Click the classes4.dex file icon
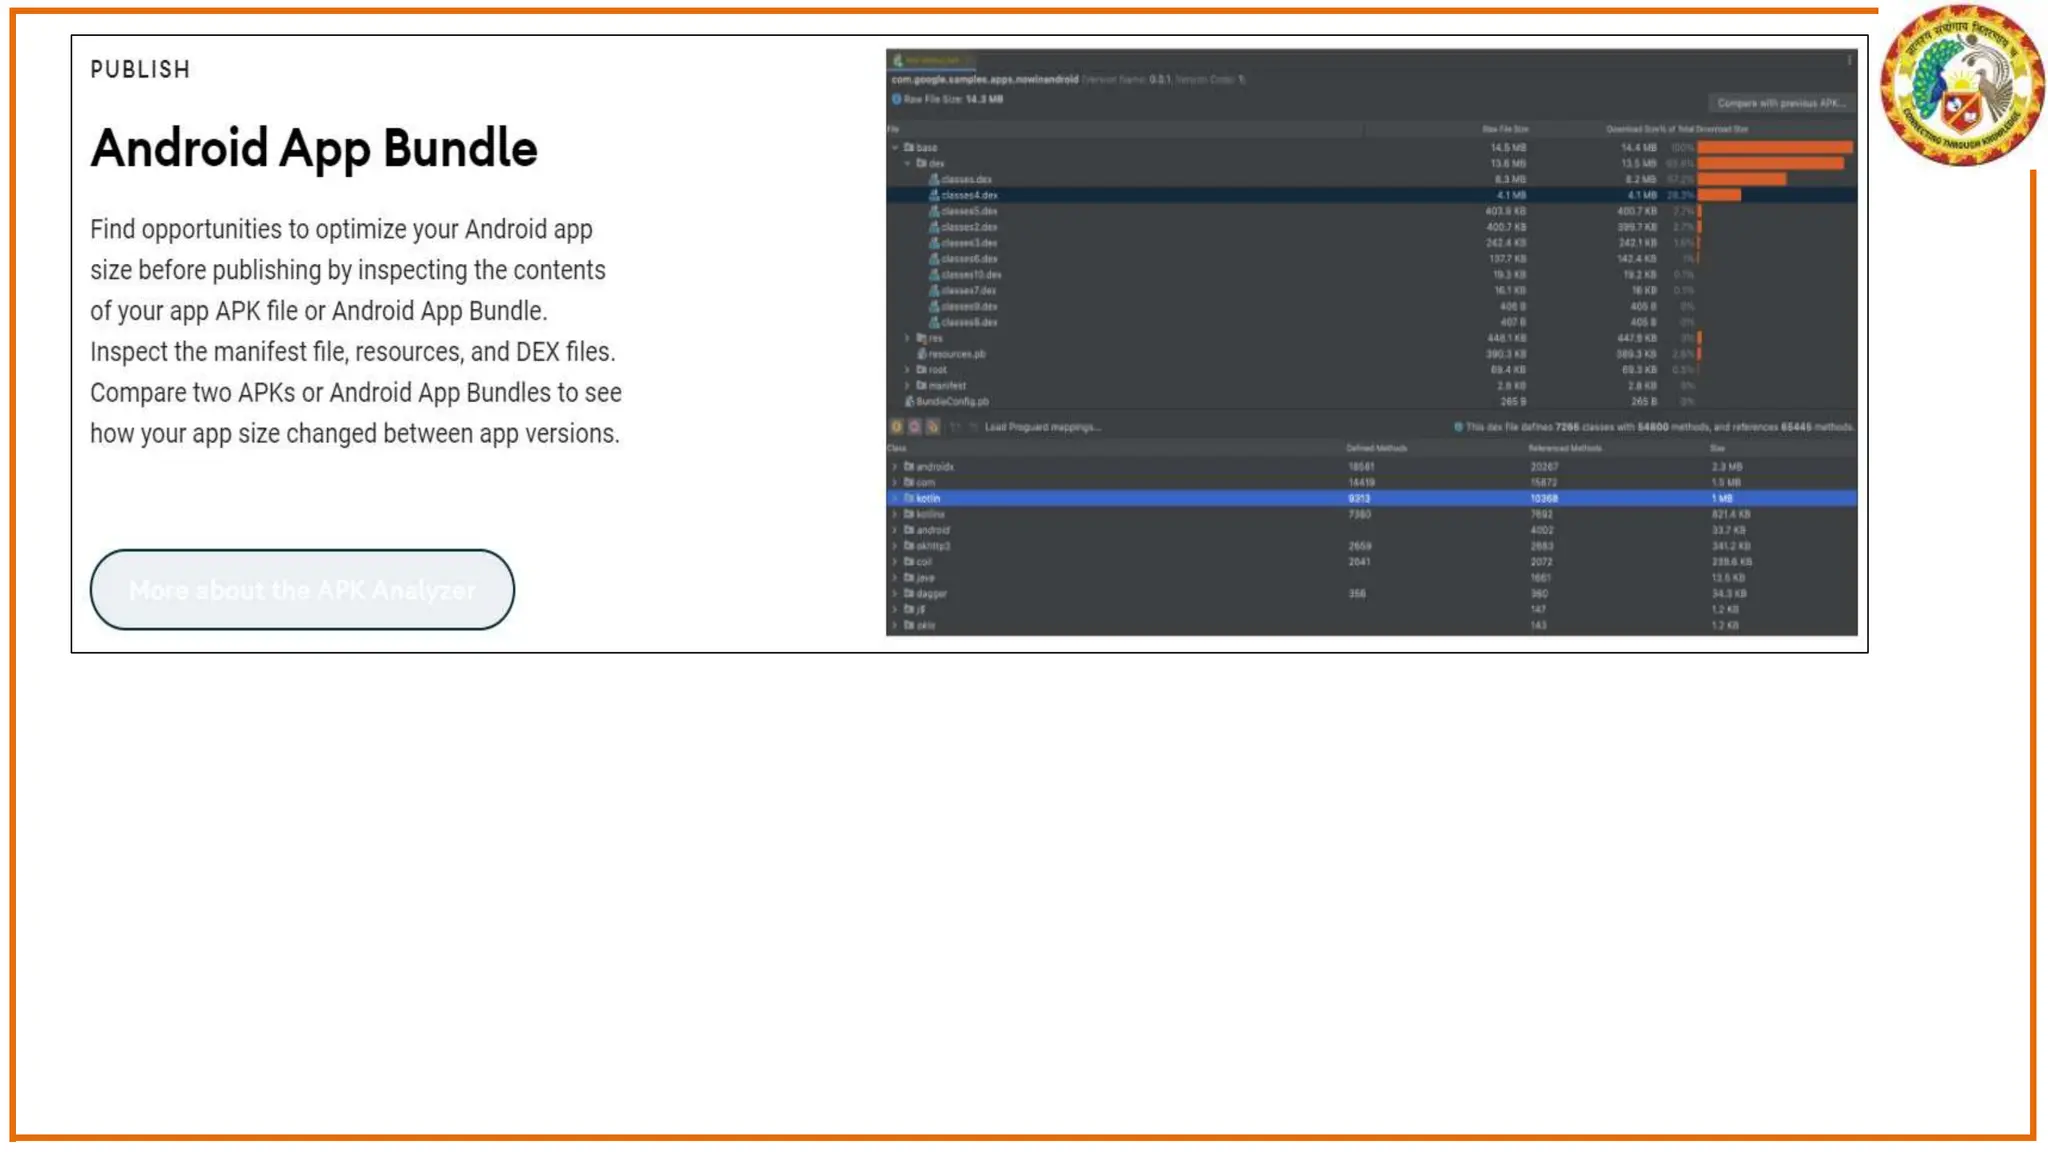The width and height of the screenshot is (2048, 1152). 934,195
